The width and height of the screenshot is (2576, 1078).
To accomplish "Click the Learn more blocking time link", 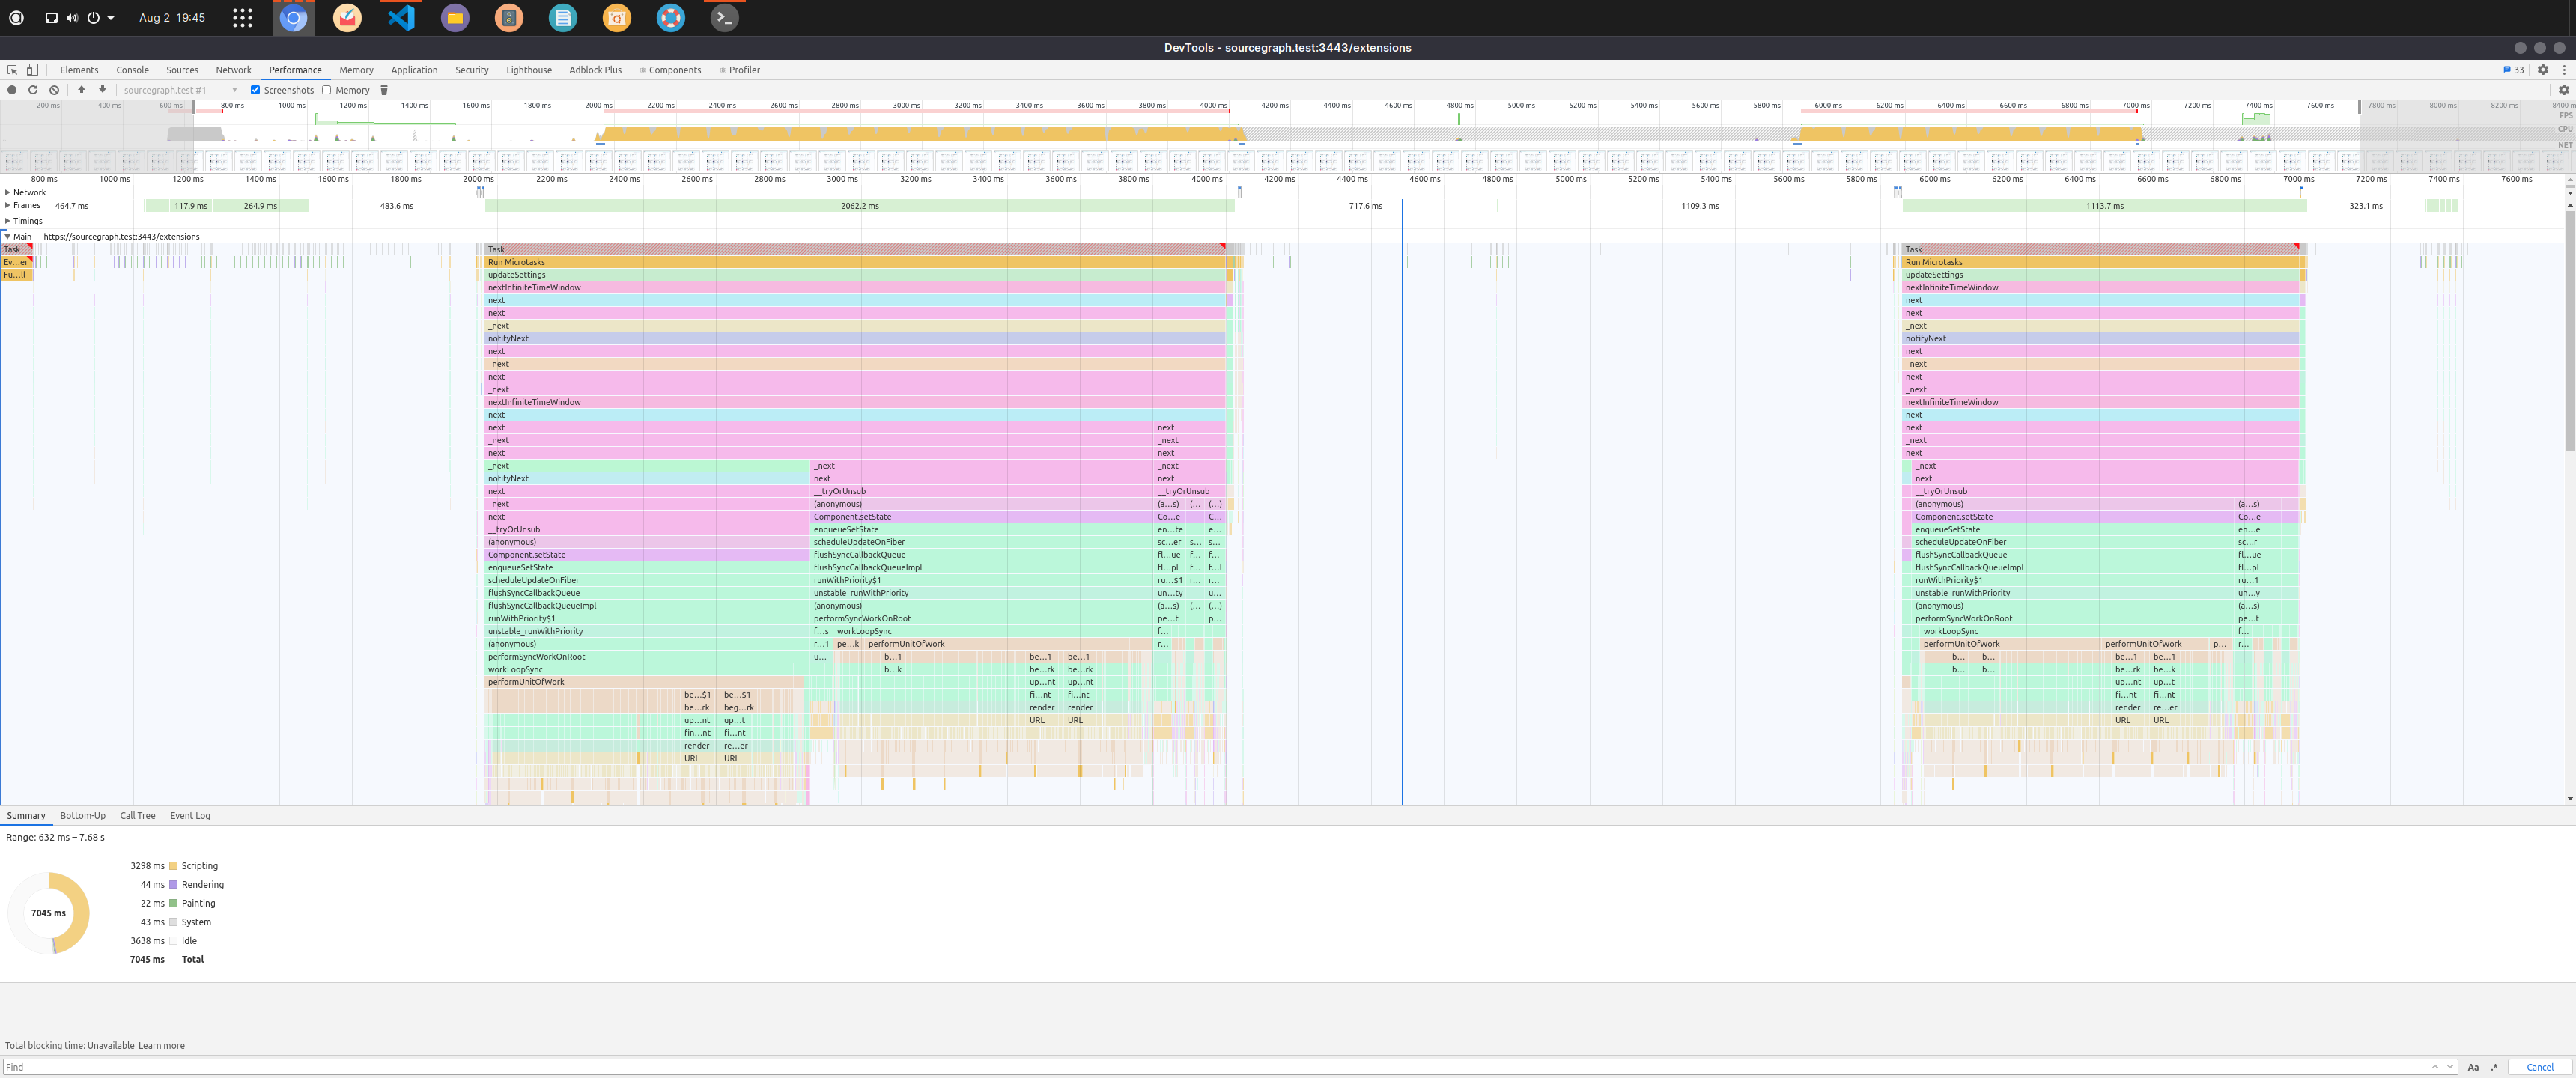I will point(161,1045).
